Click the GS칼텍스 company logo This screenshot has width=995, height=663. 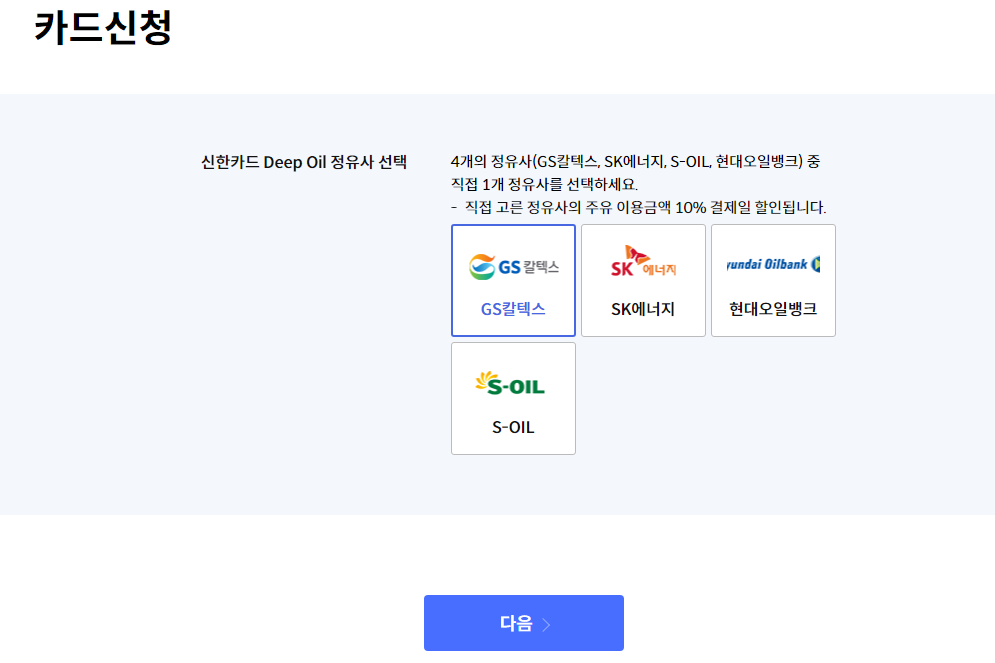point(513,266)
